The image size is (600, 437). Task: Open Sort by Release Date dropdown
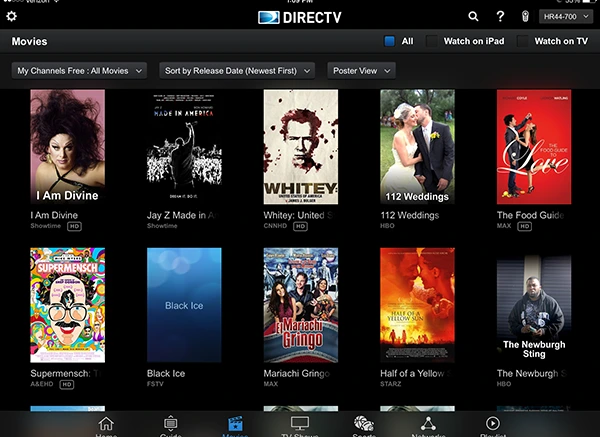(x=237, y=71)
